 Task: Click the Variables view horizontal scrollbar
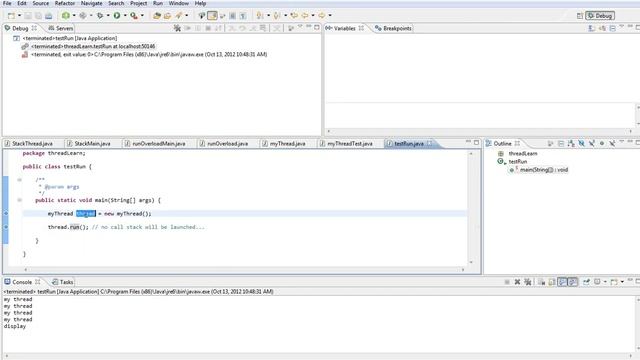click(x=480, y=131)
